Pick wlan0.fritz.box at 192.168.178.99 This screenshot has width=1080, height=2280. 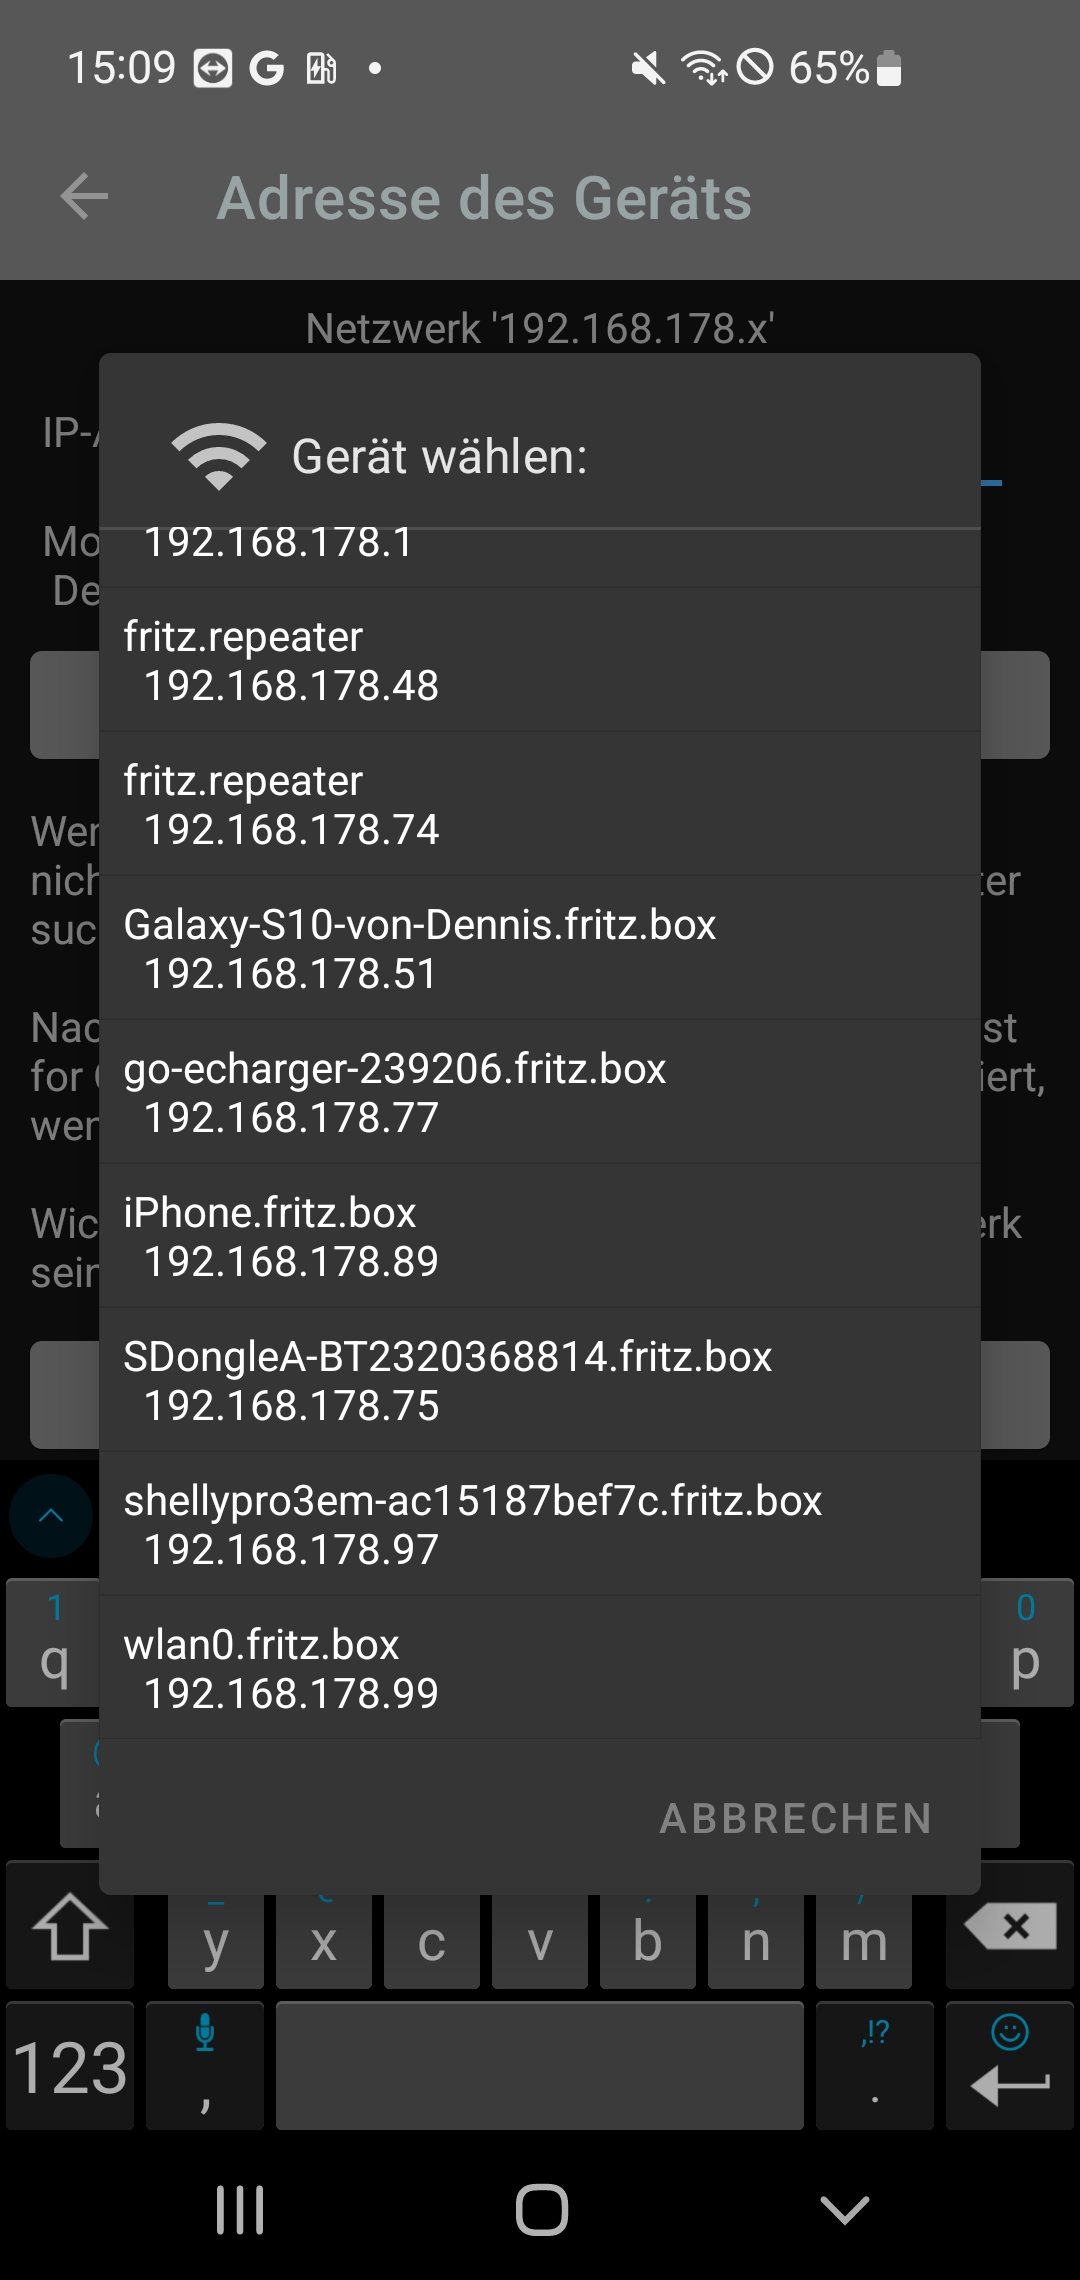point(540,1668)
